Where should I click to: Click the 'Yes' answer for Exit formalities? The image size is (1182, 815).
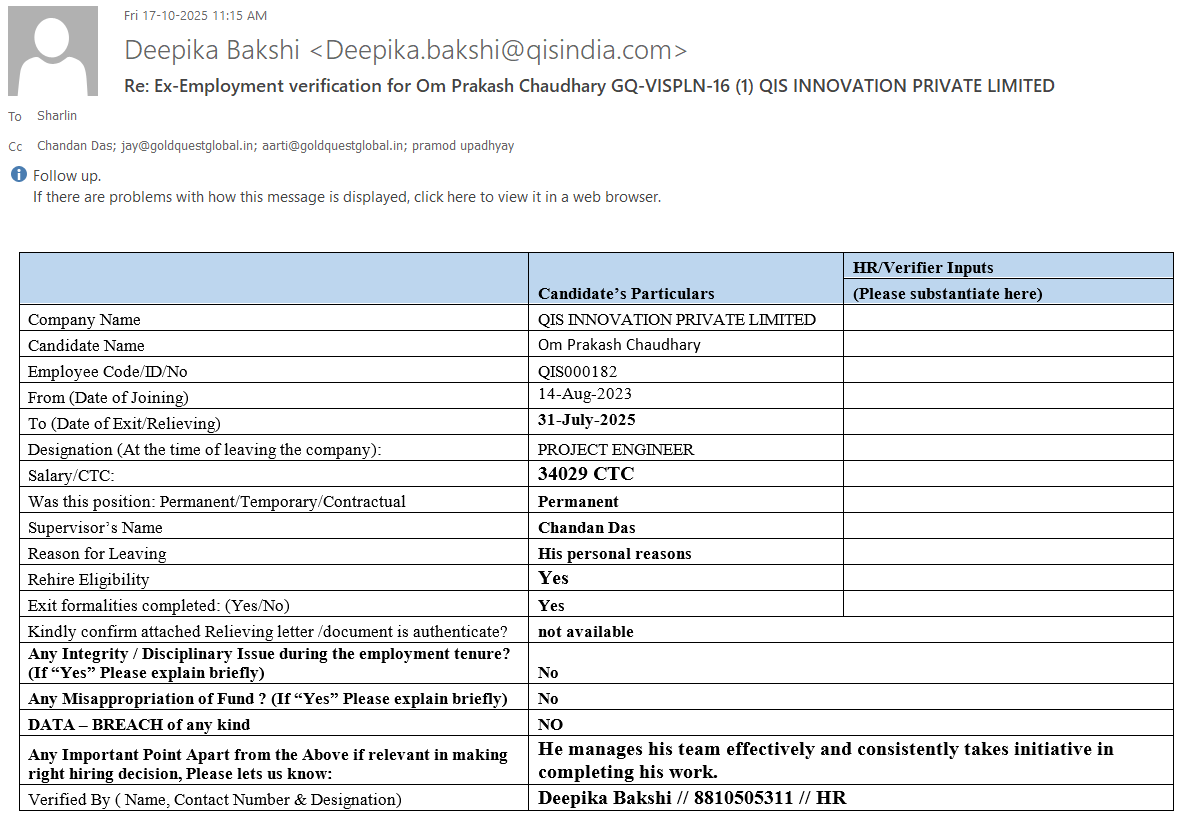tap(551, 605)
